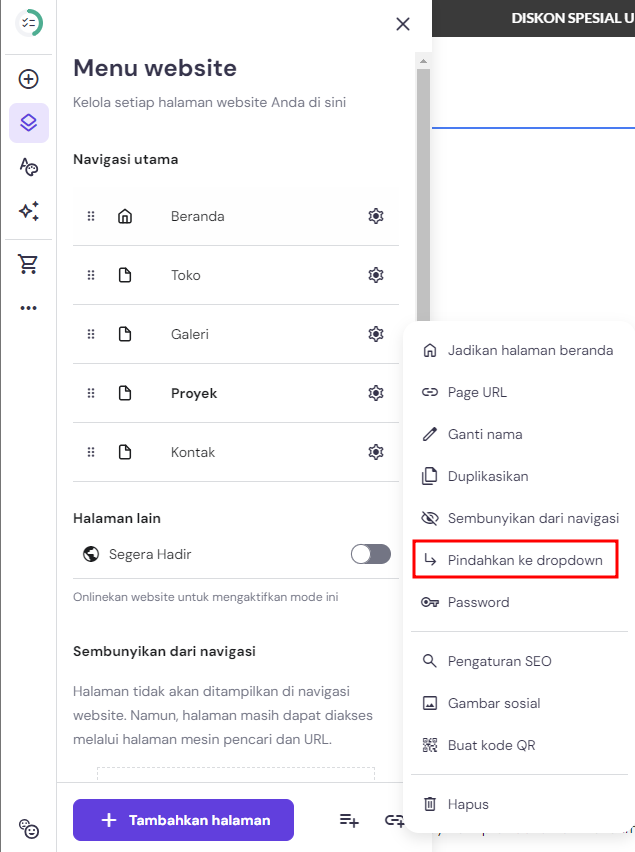This screenshot has width=635, height=852.
Task: Select the text styles icon in sidebar
Action: tap(28, 167)
